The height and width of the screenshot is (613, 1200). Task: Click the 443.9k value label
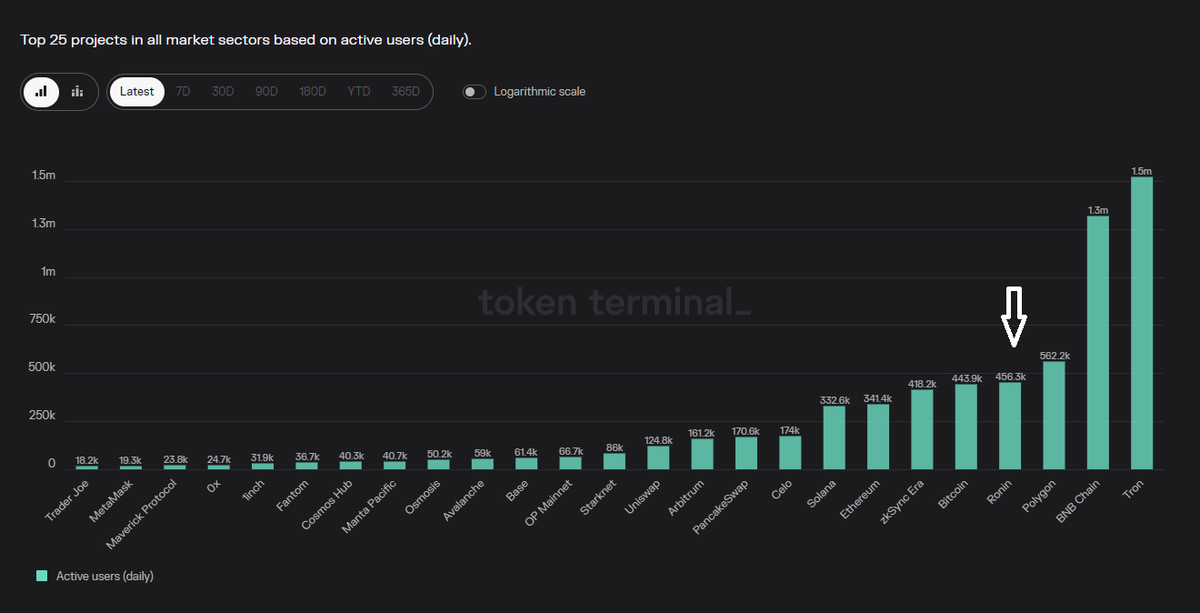pyautogui.click(x=966, y=379)
